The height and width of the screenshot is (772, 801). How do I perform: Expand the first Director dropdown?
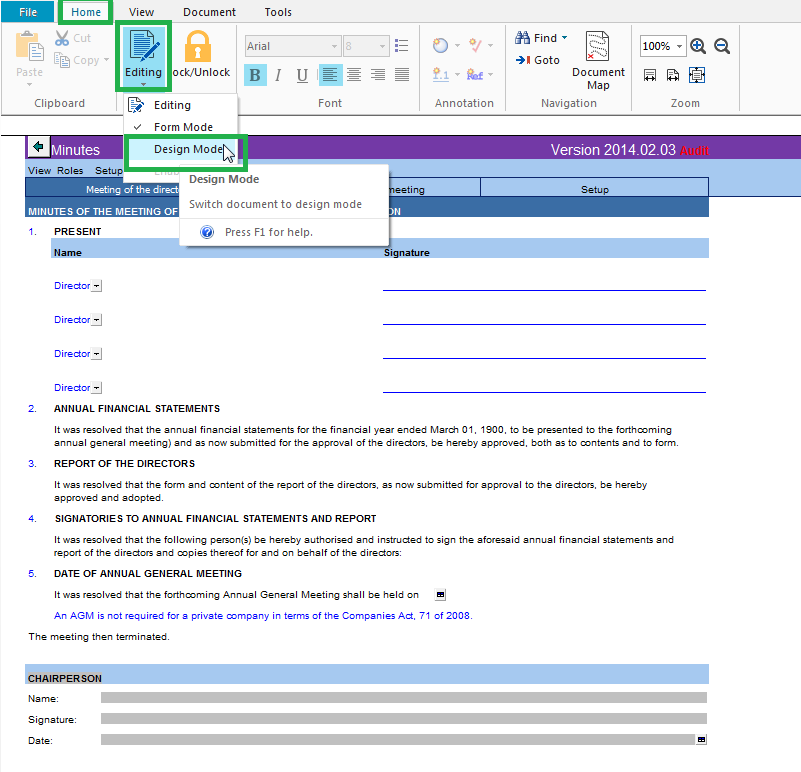pos(96,286)
